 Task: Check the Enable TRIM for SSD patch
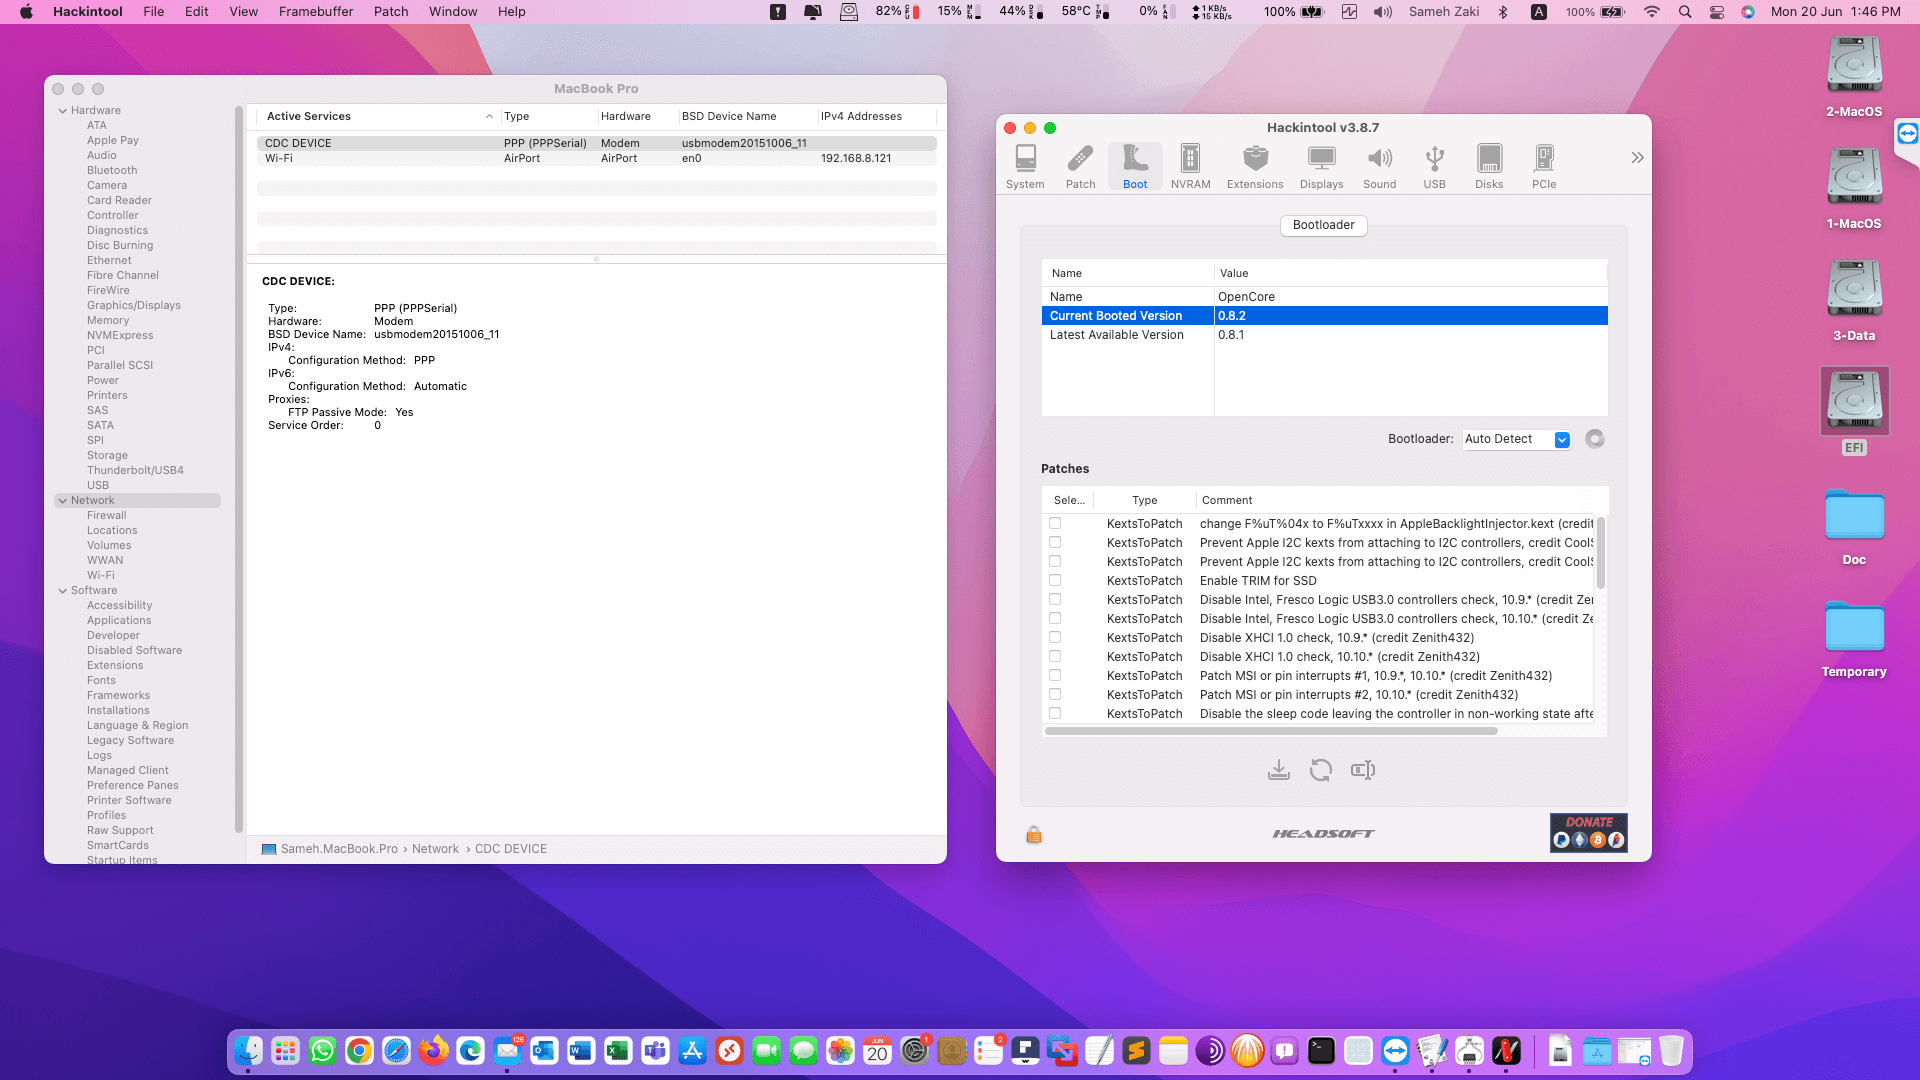point(1055,580)
